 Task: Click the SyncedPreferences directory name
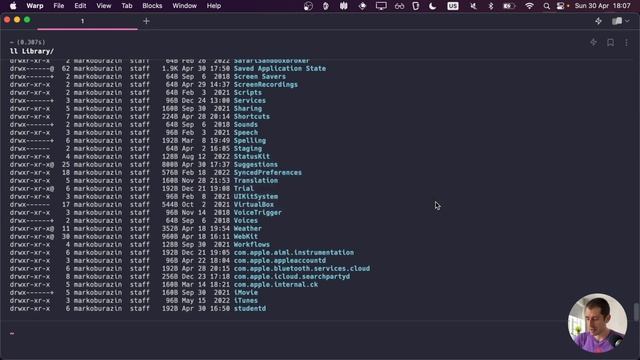pyautogui.click(x=268, y=173)
